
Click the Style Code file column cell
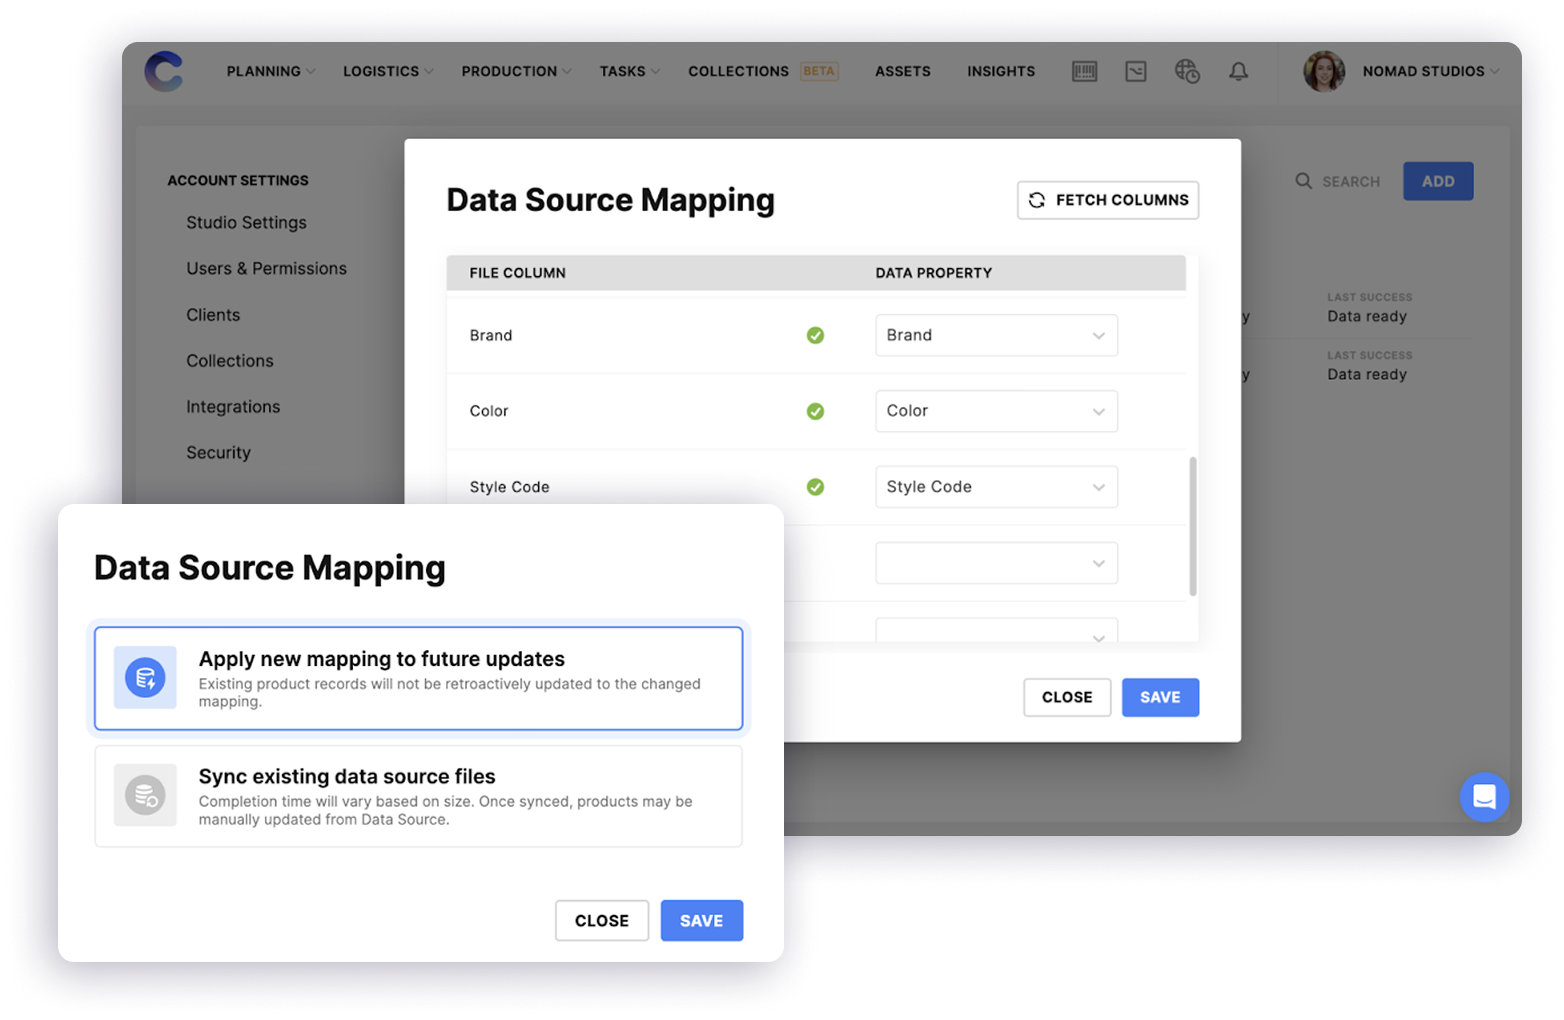pos(510,487)
